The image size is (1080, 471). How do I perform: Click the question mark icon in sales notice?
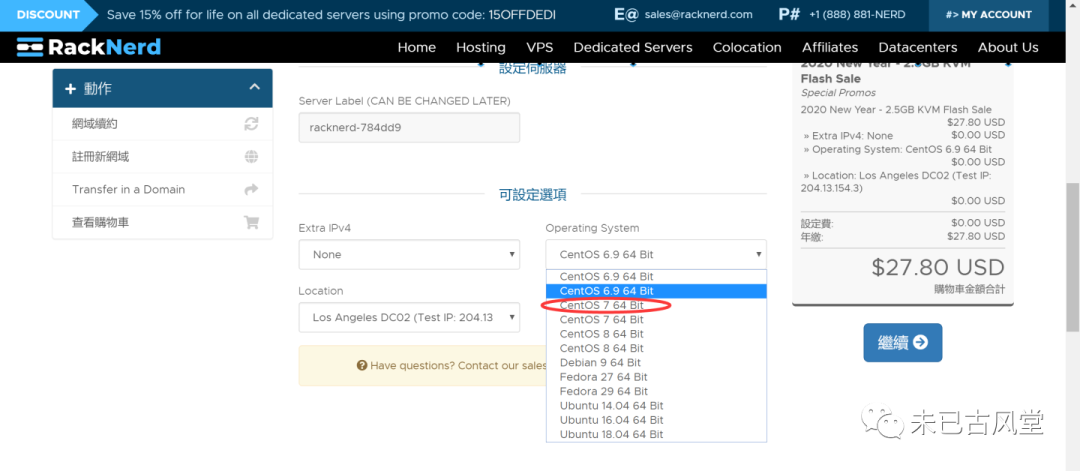click(x=362, y=366)
